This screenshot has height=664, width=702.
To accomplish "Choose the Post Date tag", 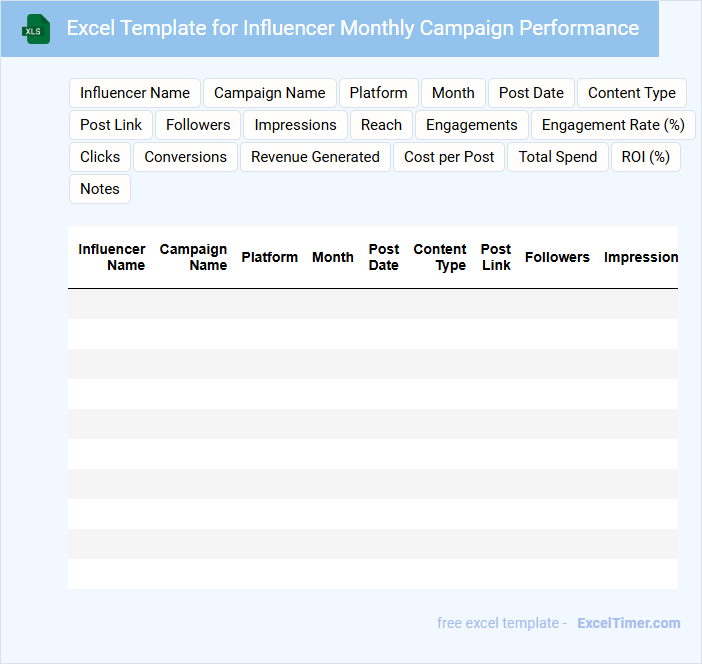I will [531, 93].
